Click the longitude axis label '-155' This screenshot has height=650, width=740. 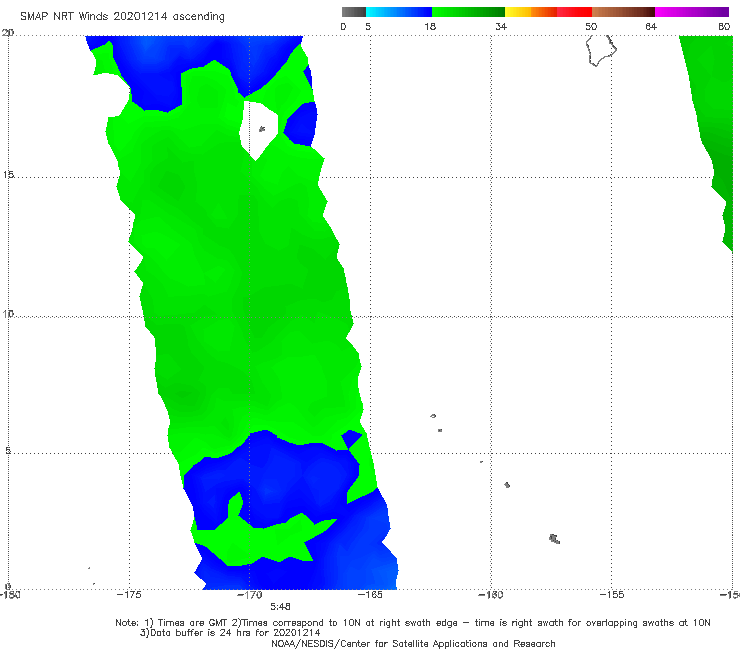[612, 595]
